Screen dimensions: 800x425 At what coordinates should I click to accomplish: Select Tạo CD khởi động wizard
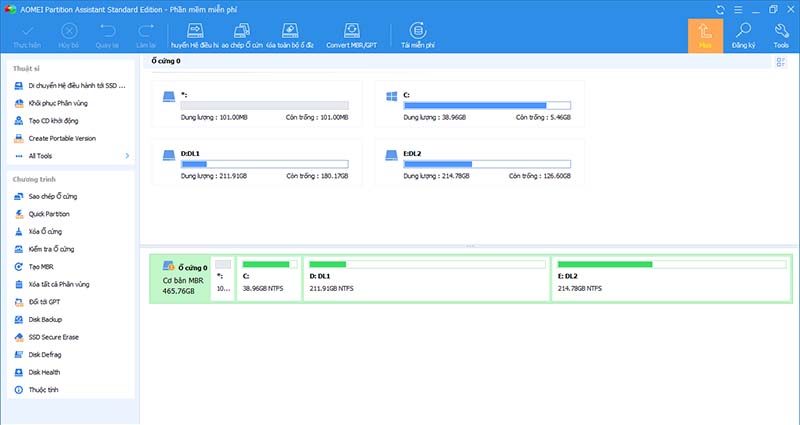pyautogui.click(x=46, y=121)
